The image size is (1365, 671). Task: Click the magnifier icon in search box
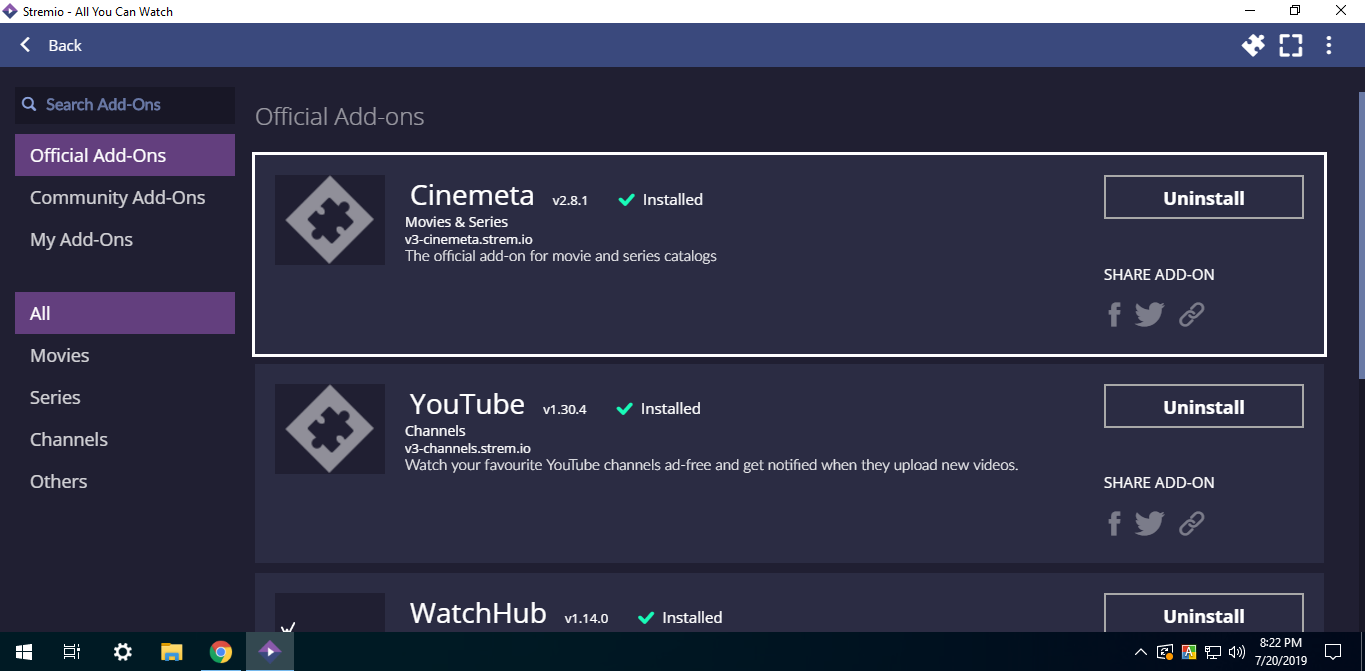(29, 104)
